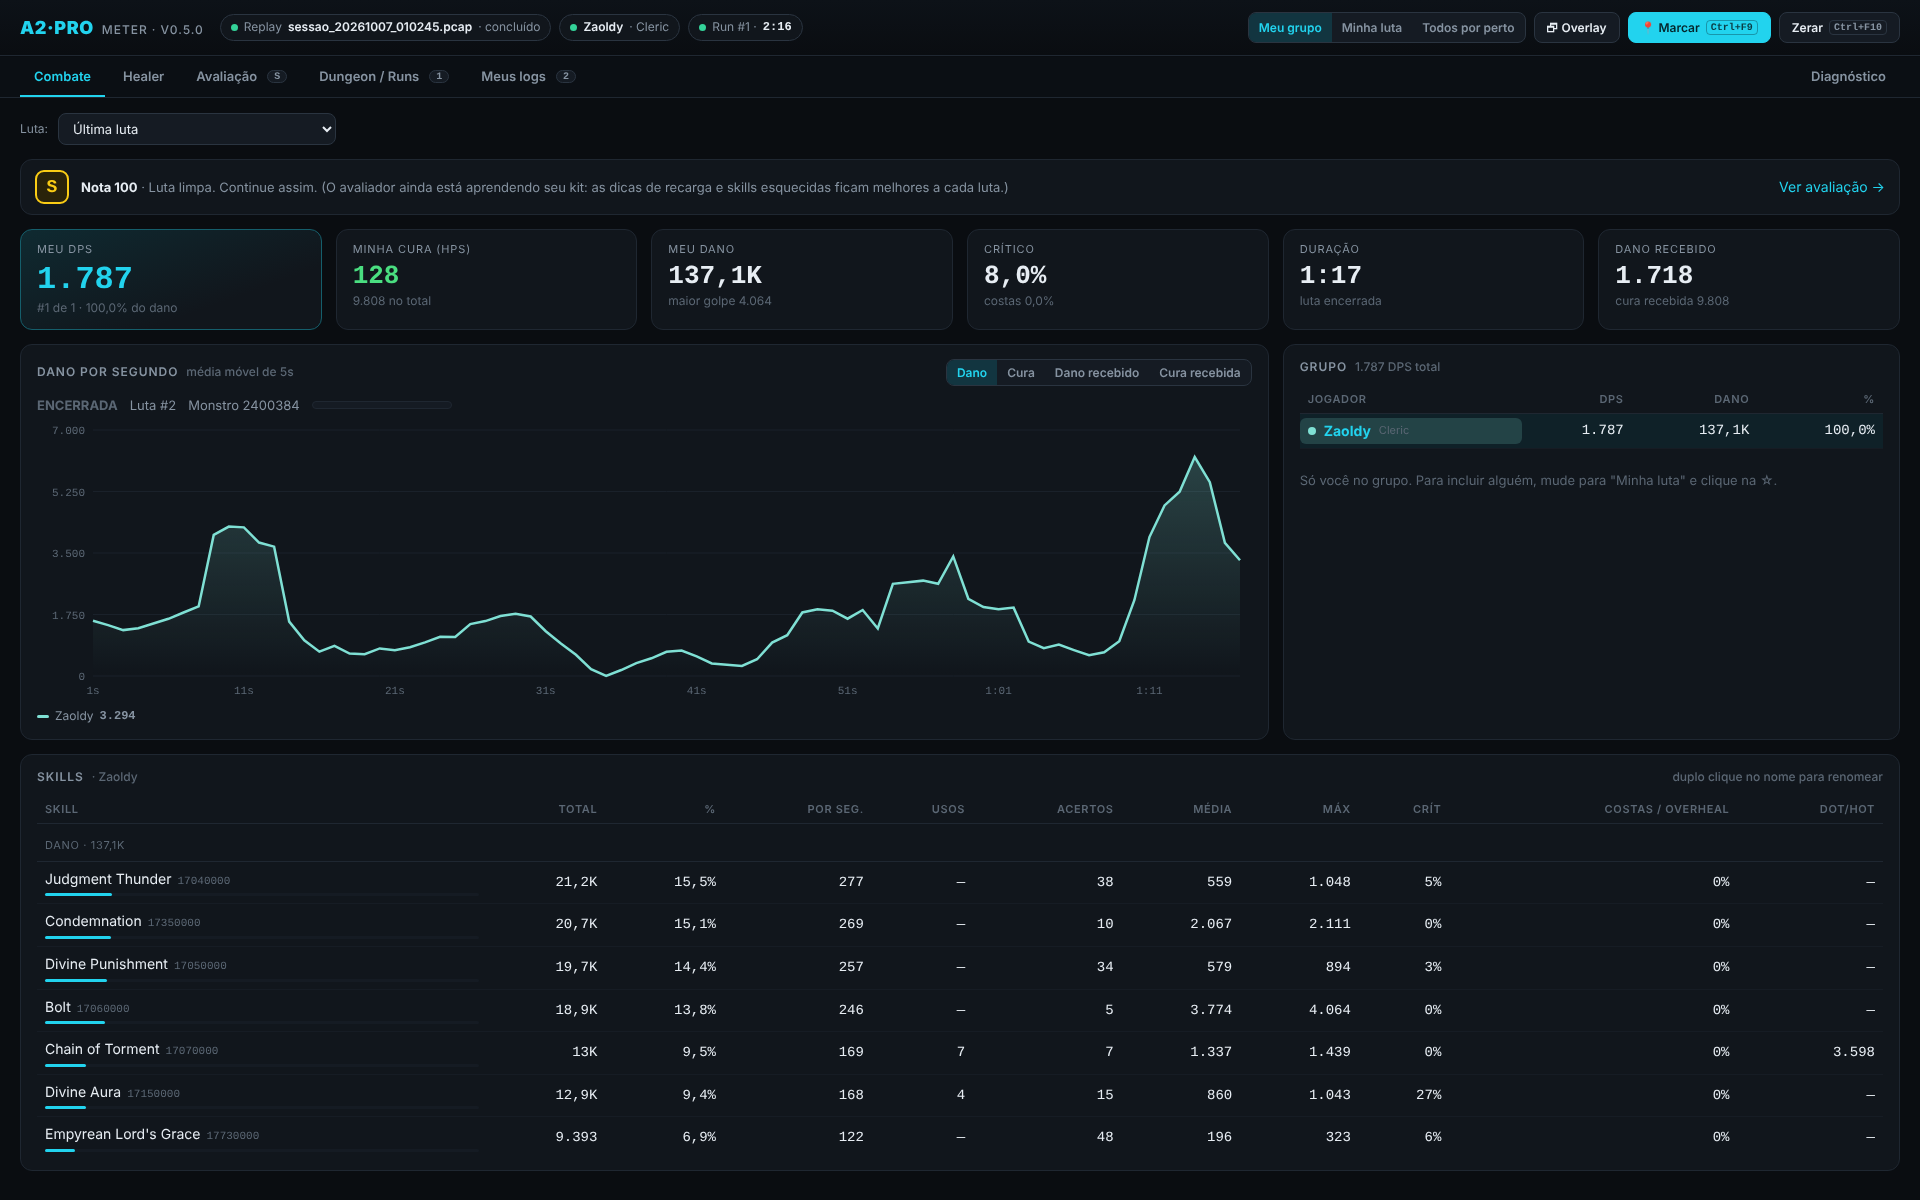Screen dimensions: 1920x1200
Task: Switch to the Healer tab
Action: pos(143,77)
